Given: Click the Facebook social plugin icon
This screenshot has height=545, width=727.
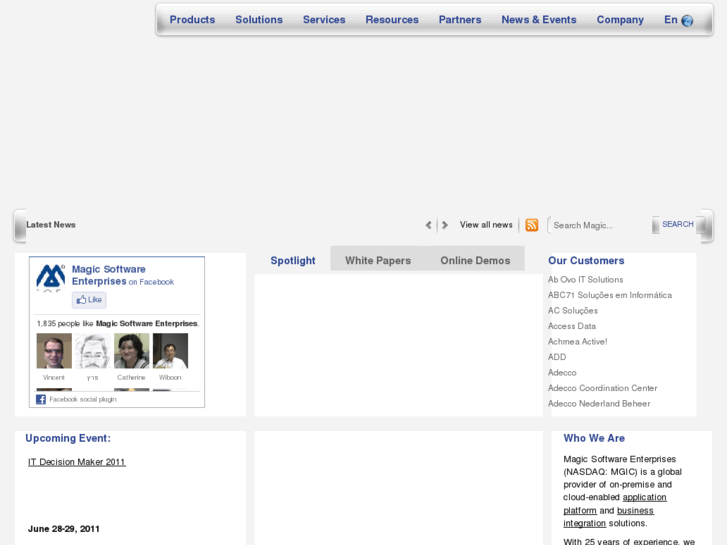Looking at the screenshot, I should point(41,399).
